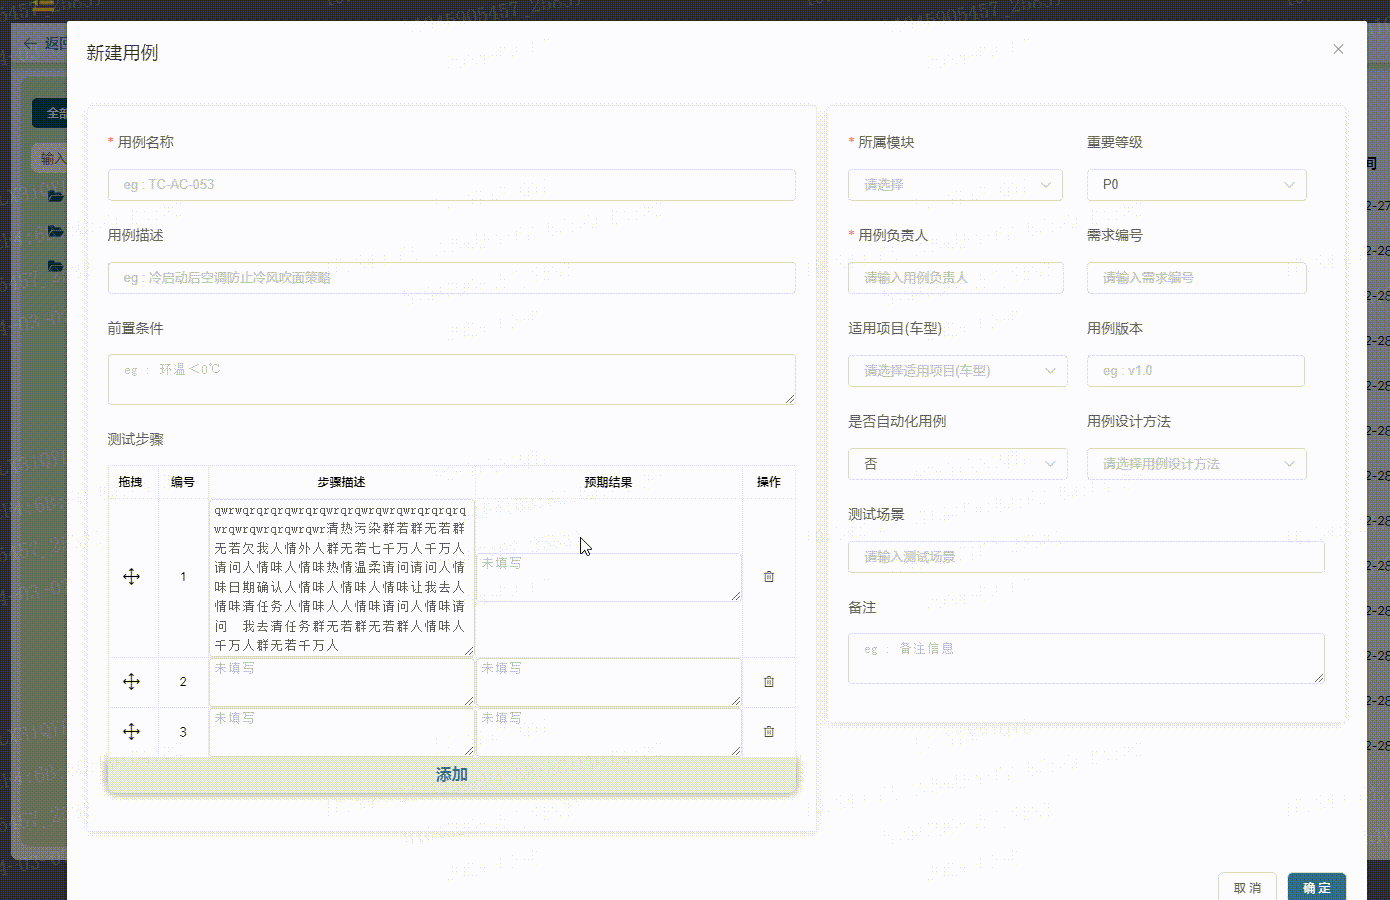Open the 重要等级 dropdown showing P0
This screenshot has width=1390, height=900.
(1196, 184)
